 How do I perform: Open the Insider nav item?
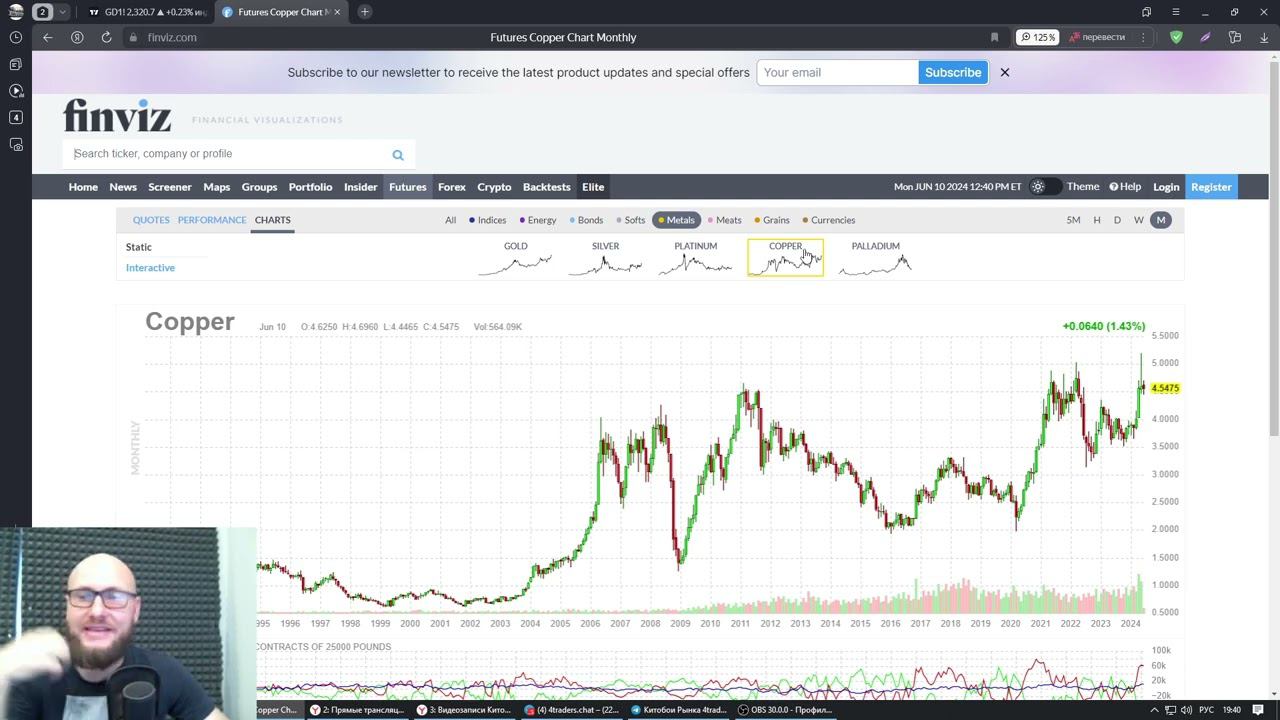tap(361, 187)
